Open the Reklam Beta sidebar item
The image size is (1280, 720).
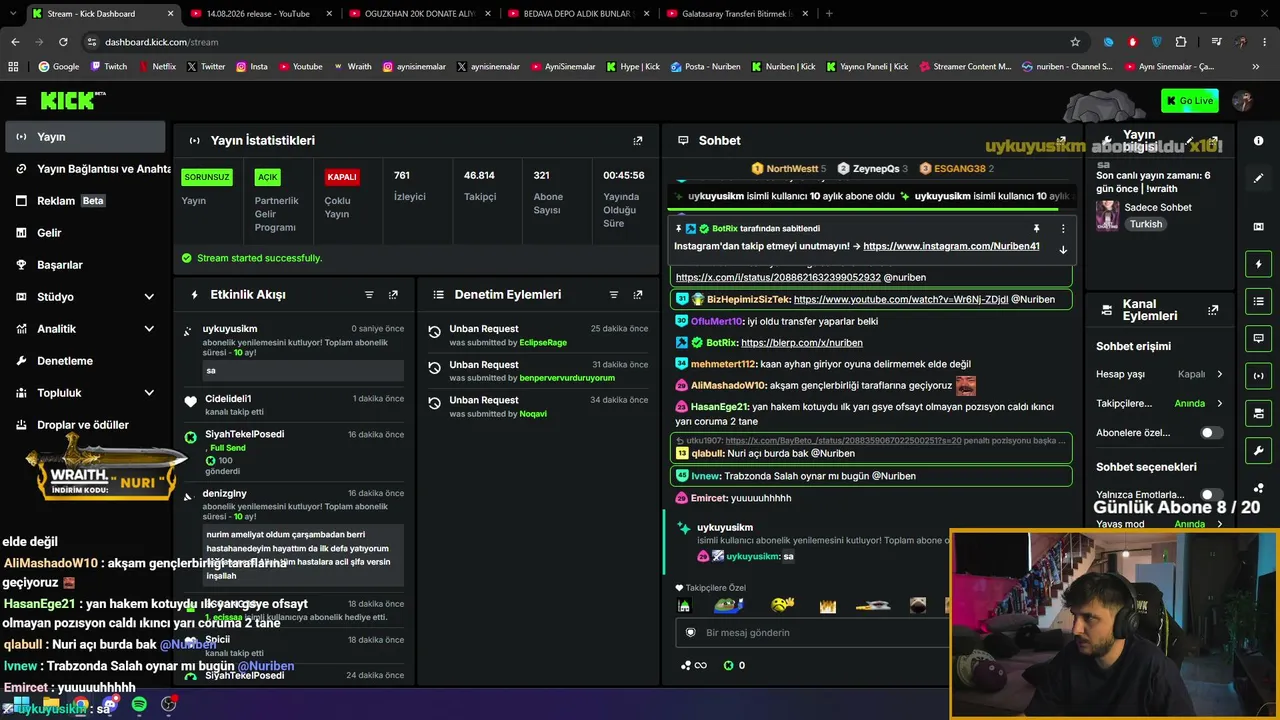(85, 201)
